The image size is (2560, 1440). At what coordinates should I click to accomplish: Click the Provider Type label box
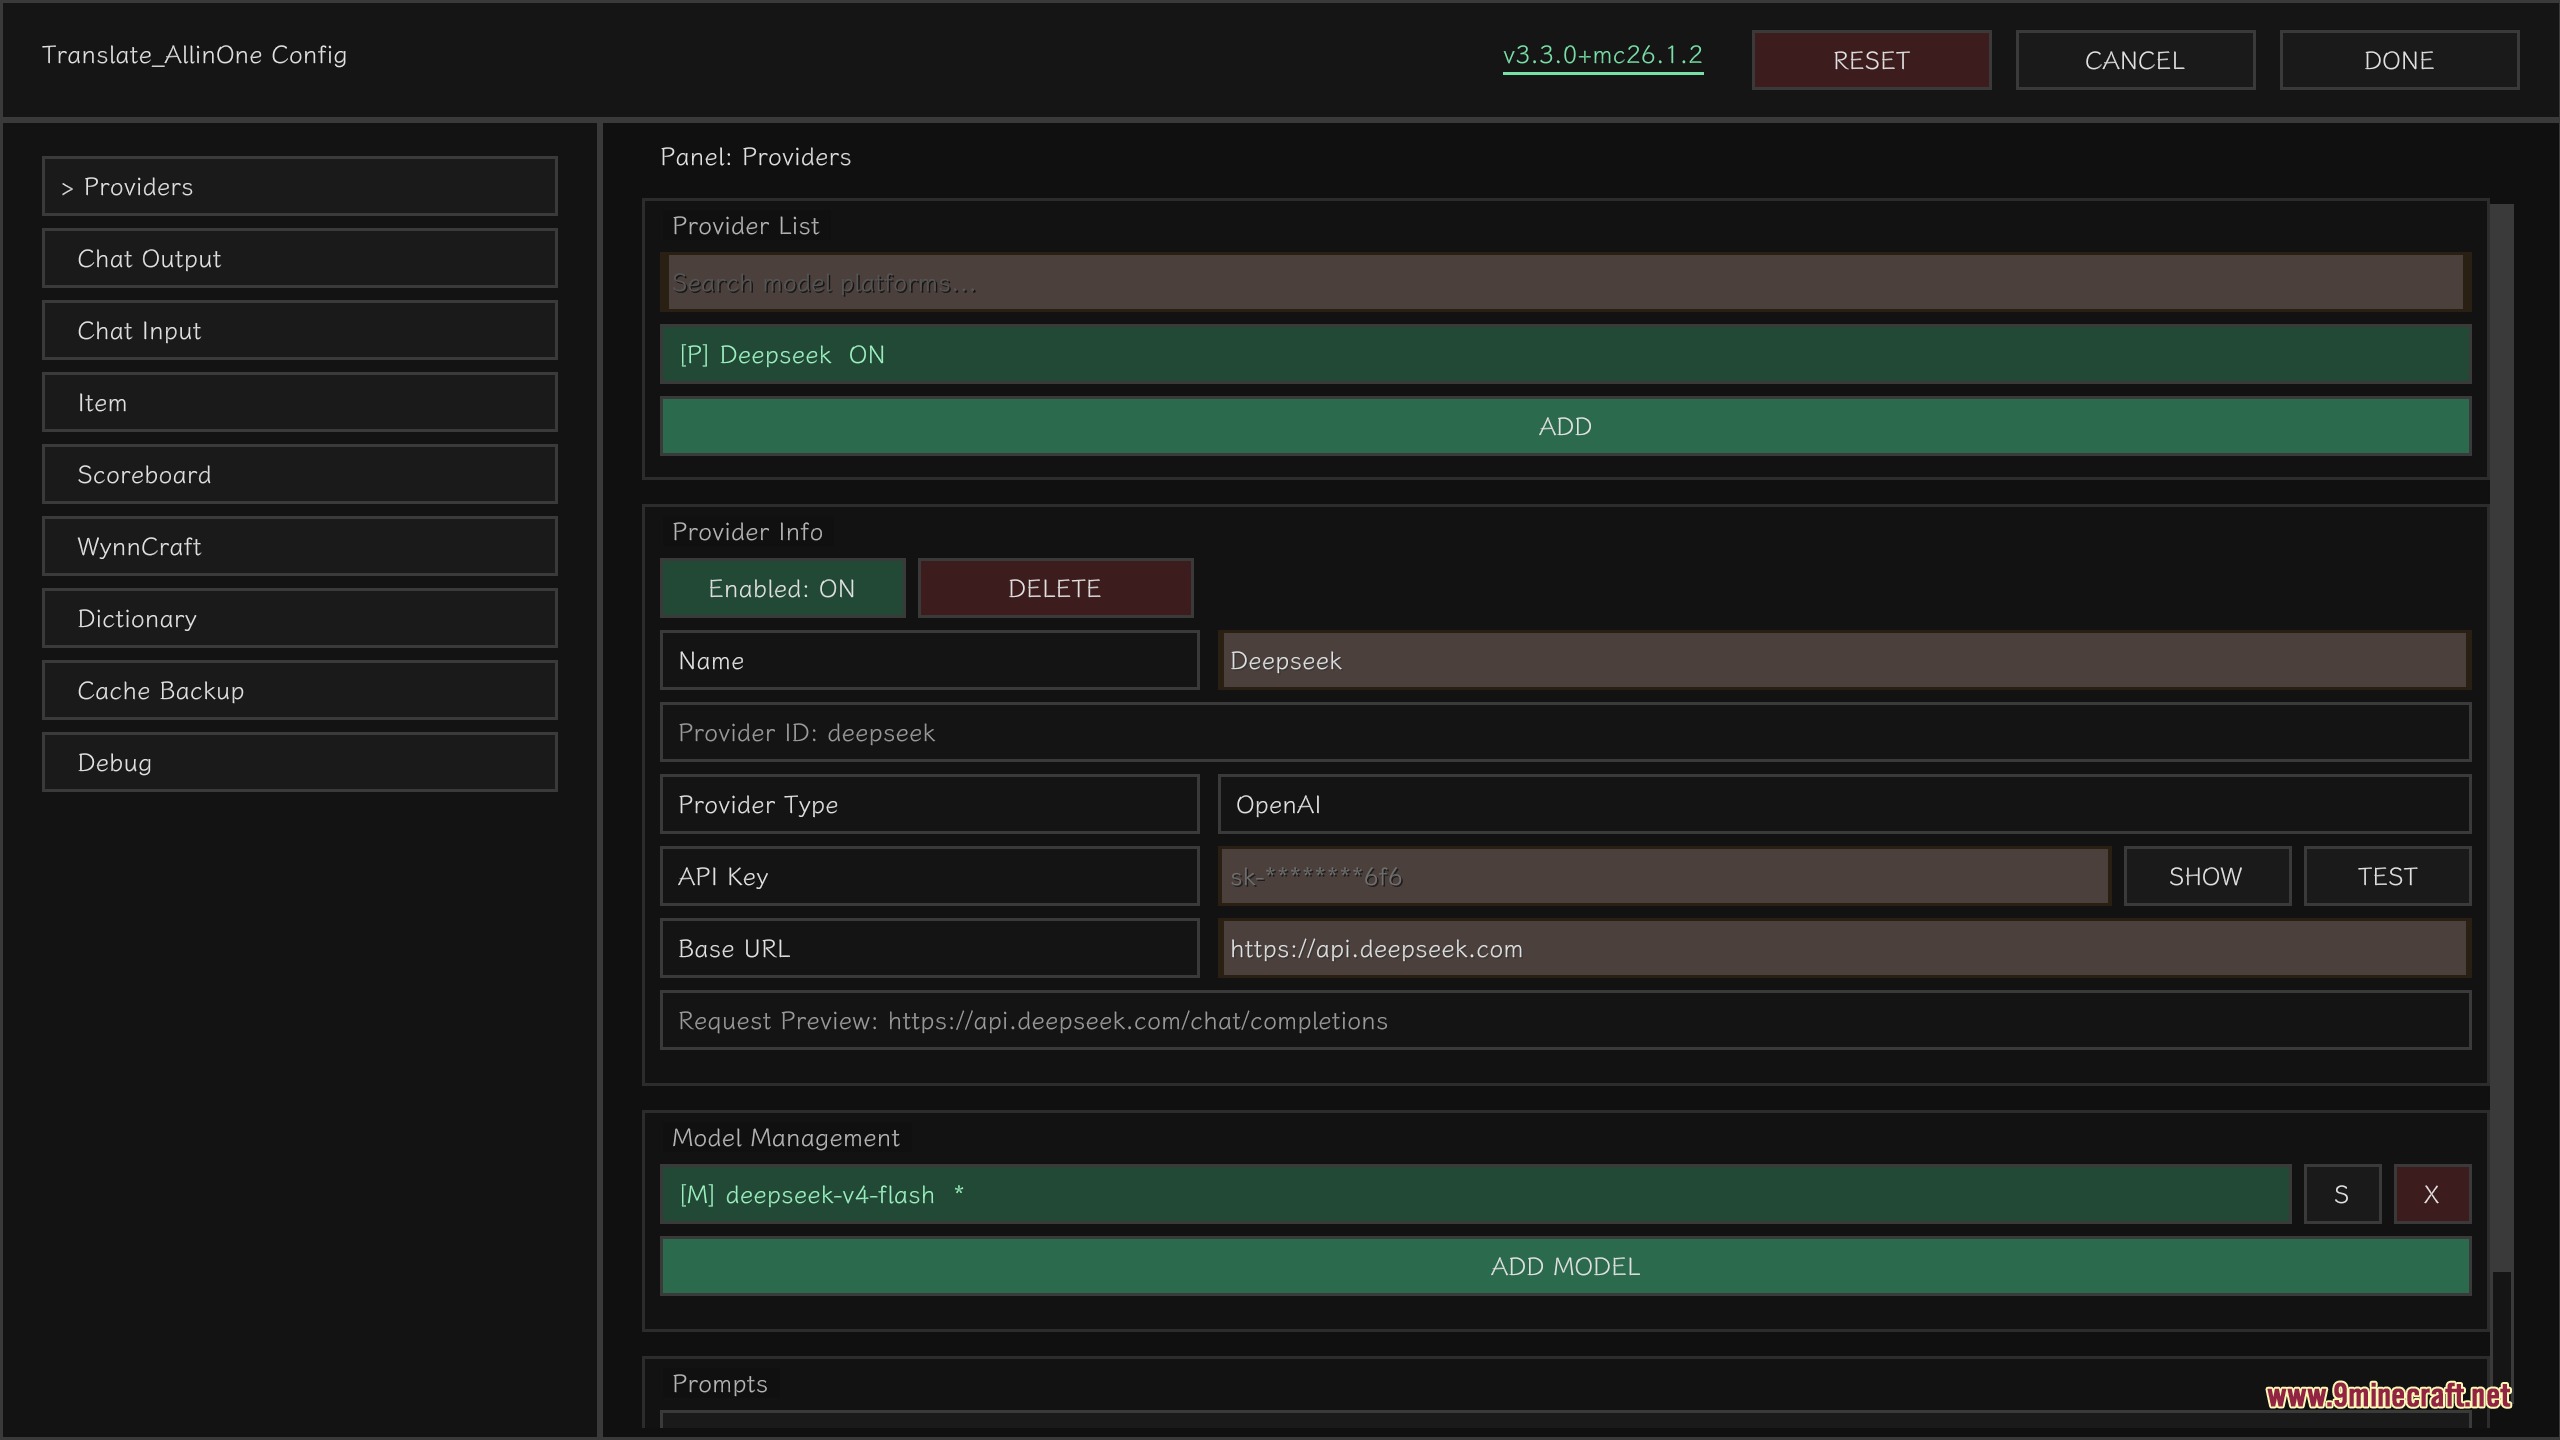(x=929, y=804)
